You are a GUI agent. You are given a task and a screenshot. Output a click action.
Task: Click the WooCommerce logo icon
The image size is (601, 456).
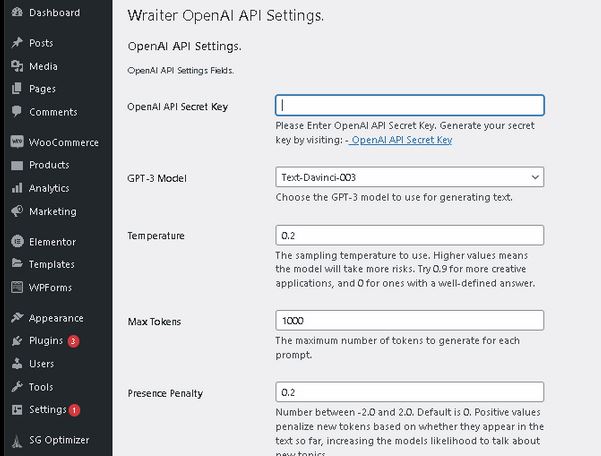(x=17, y=142)
